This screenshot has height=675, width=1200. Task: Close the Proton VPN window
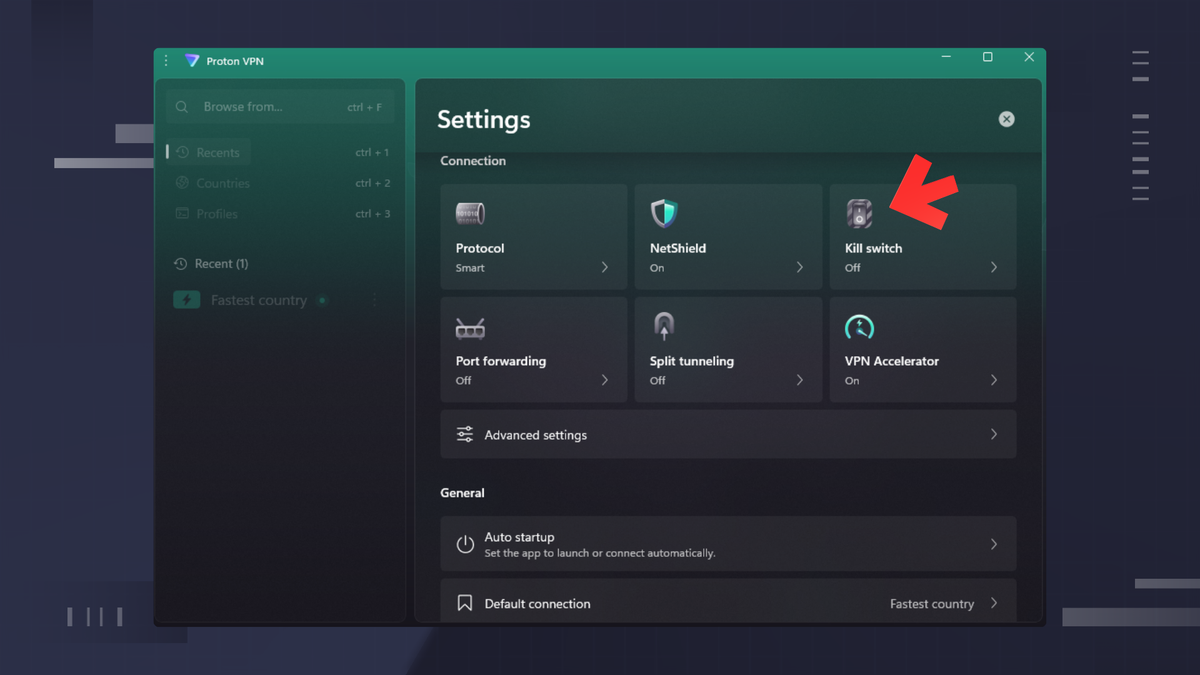pos(1029,57)
